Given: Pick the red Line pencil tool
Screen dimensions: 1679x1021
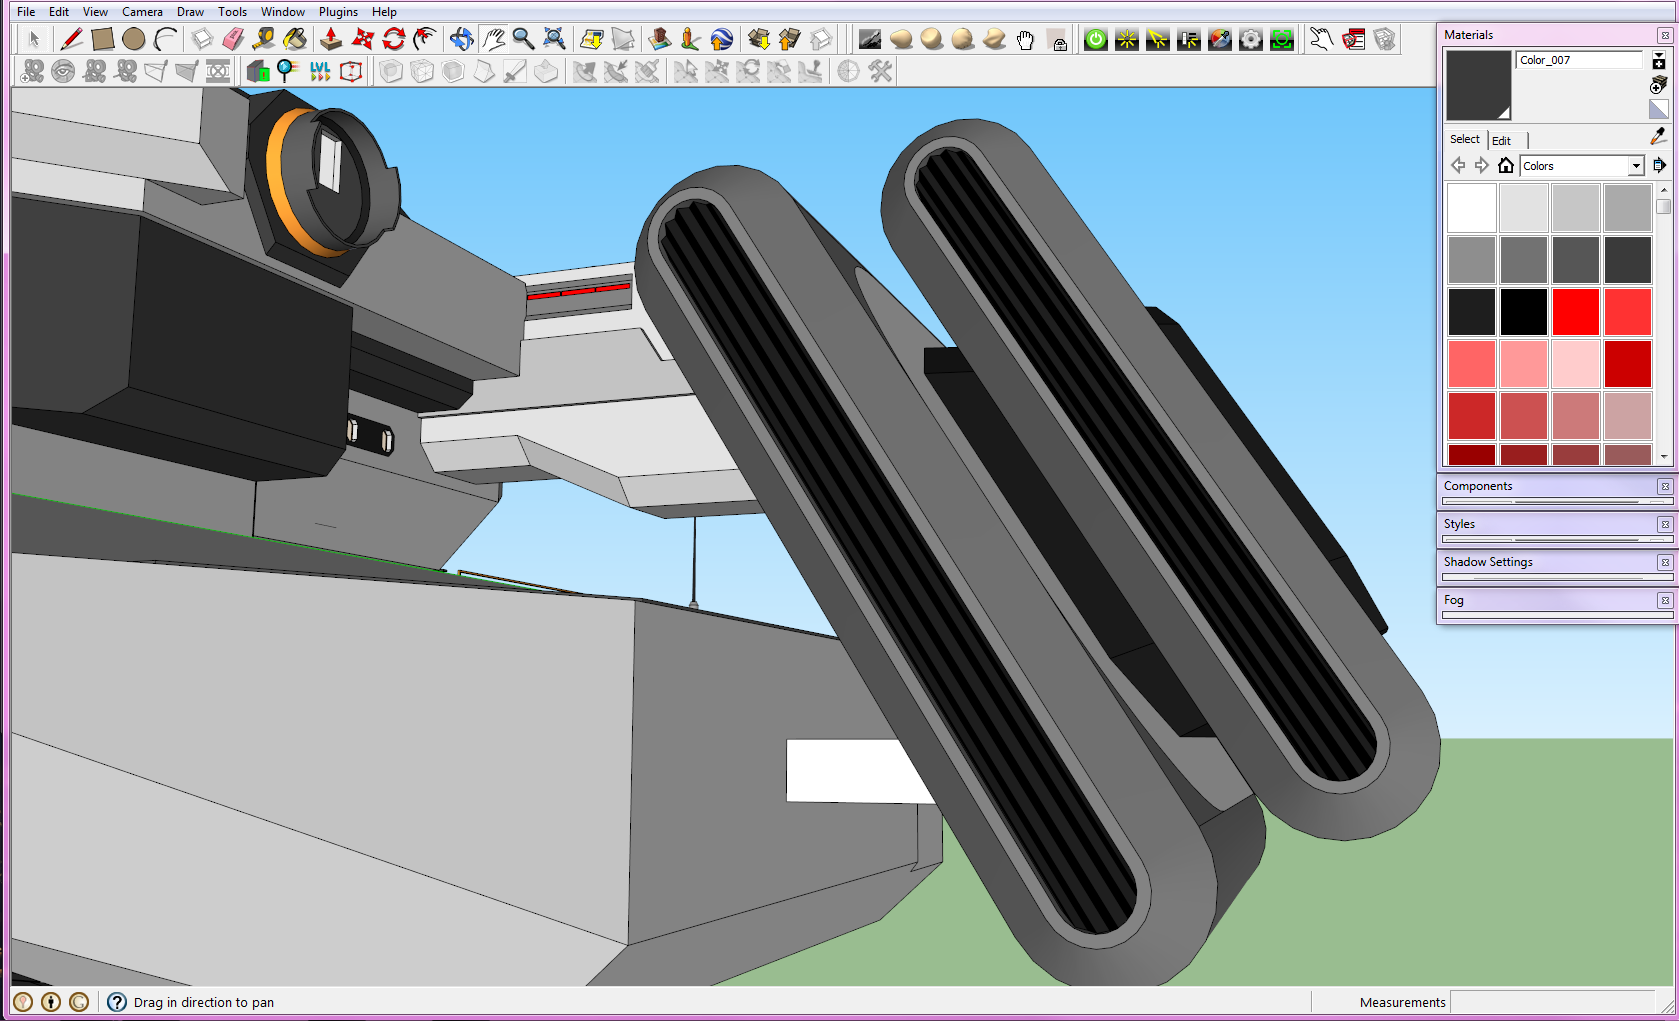Looking at the screenshot, I should click(x=71, y=39).
